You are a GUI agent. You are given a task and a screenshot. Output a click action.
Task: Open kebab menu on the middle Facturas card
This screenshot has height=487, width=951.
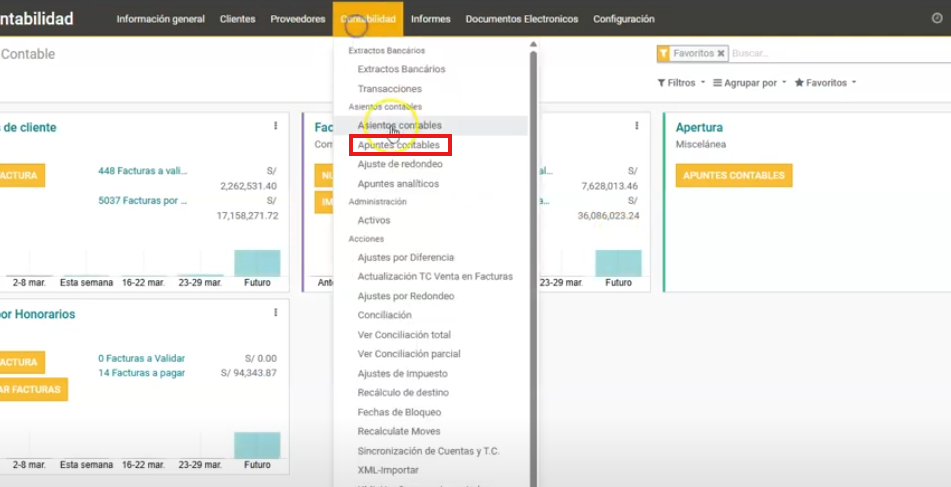point(636,126)
